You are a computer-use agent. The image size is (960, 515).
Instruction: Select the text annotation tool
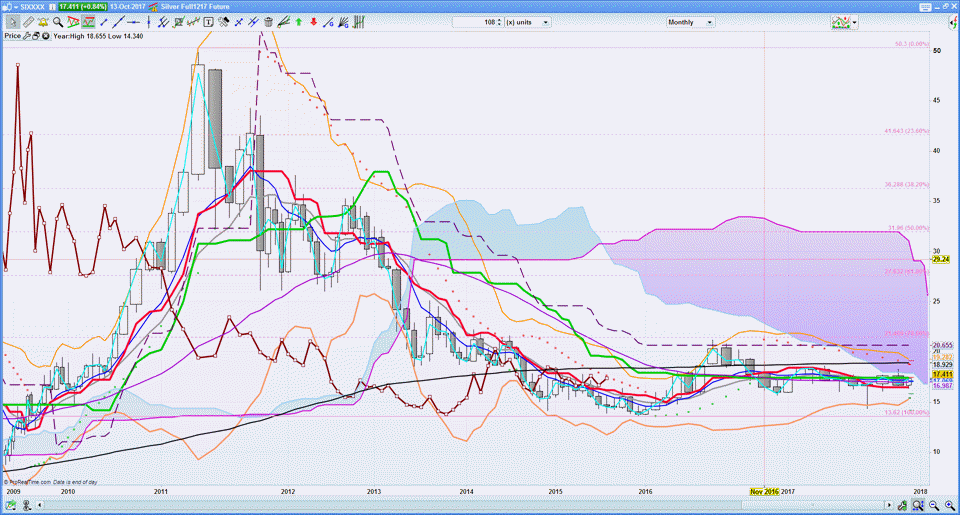click(208, 21)
